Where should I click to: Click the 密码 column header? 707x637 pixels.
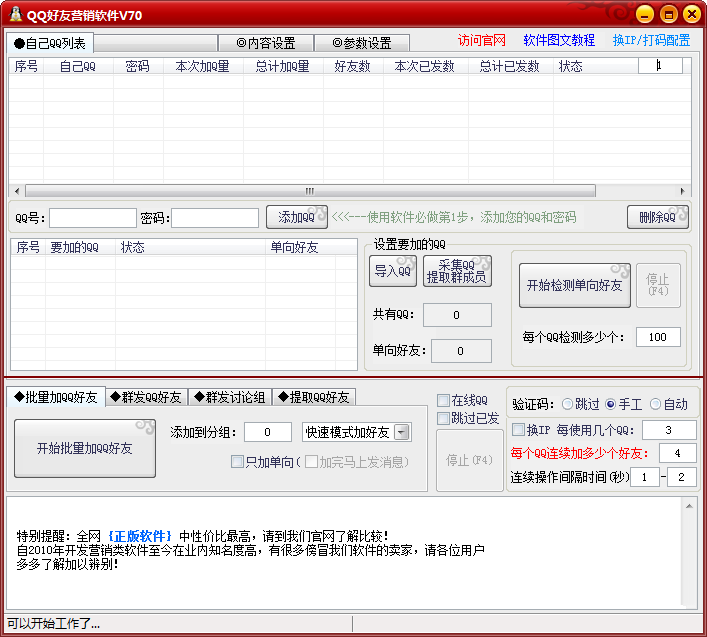point(138,66)
